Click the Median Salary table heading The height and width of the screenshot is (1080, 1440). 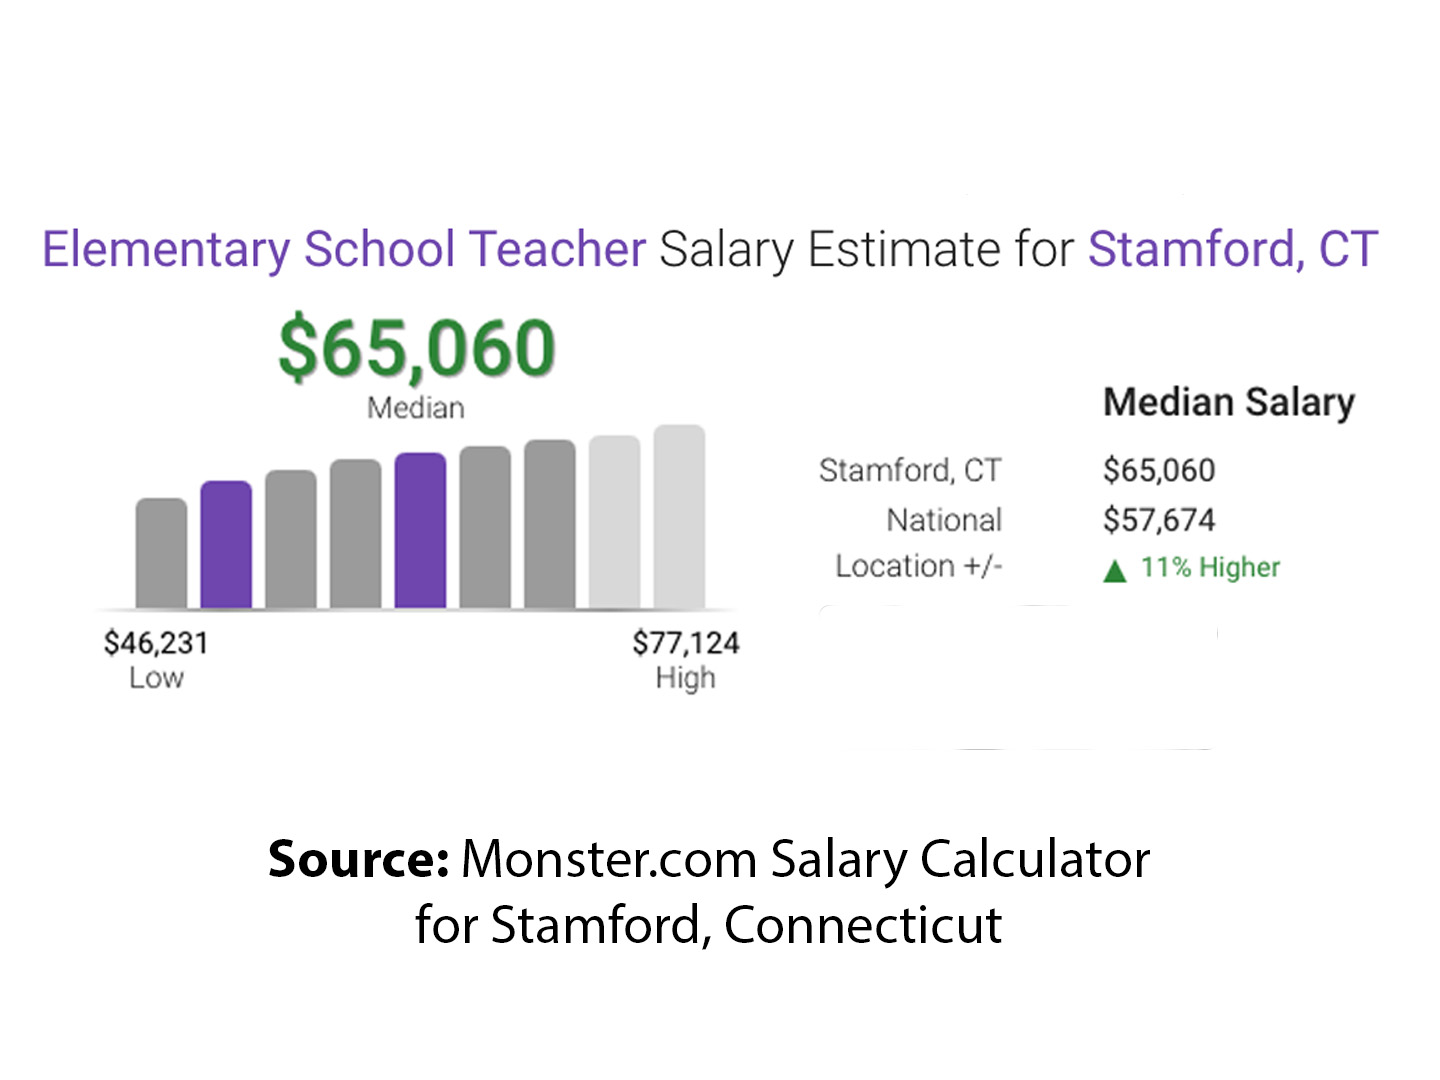(x=1228, y=402)
